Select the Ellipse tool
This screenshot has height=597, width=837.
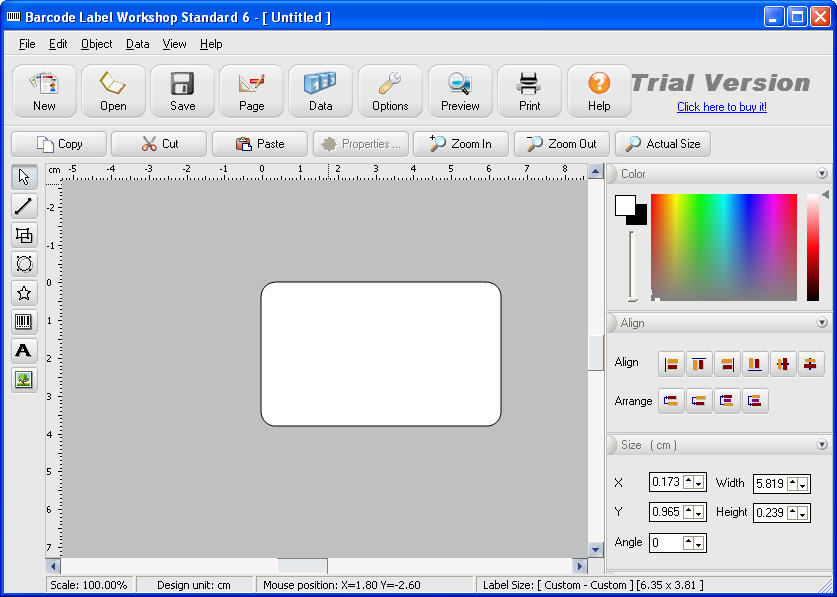tap(23, 264)
